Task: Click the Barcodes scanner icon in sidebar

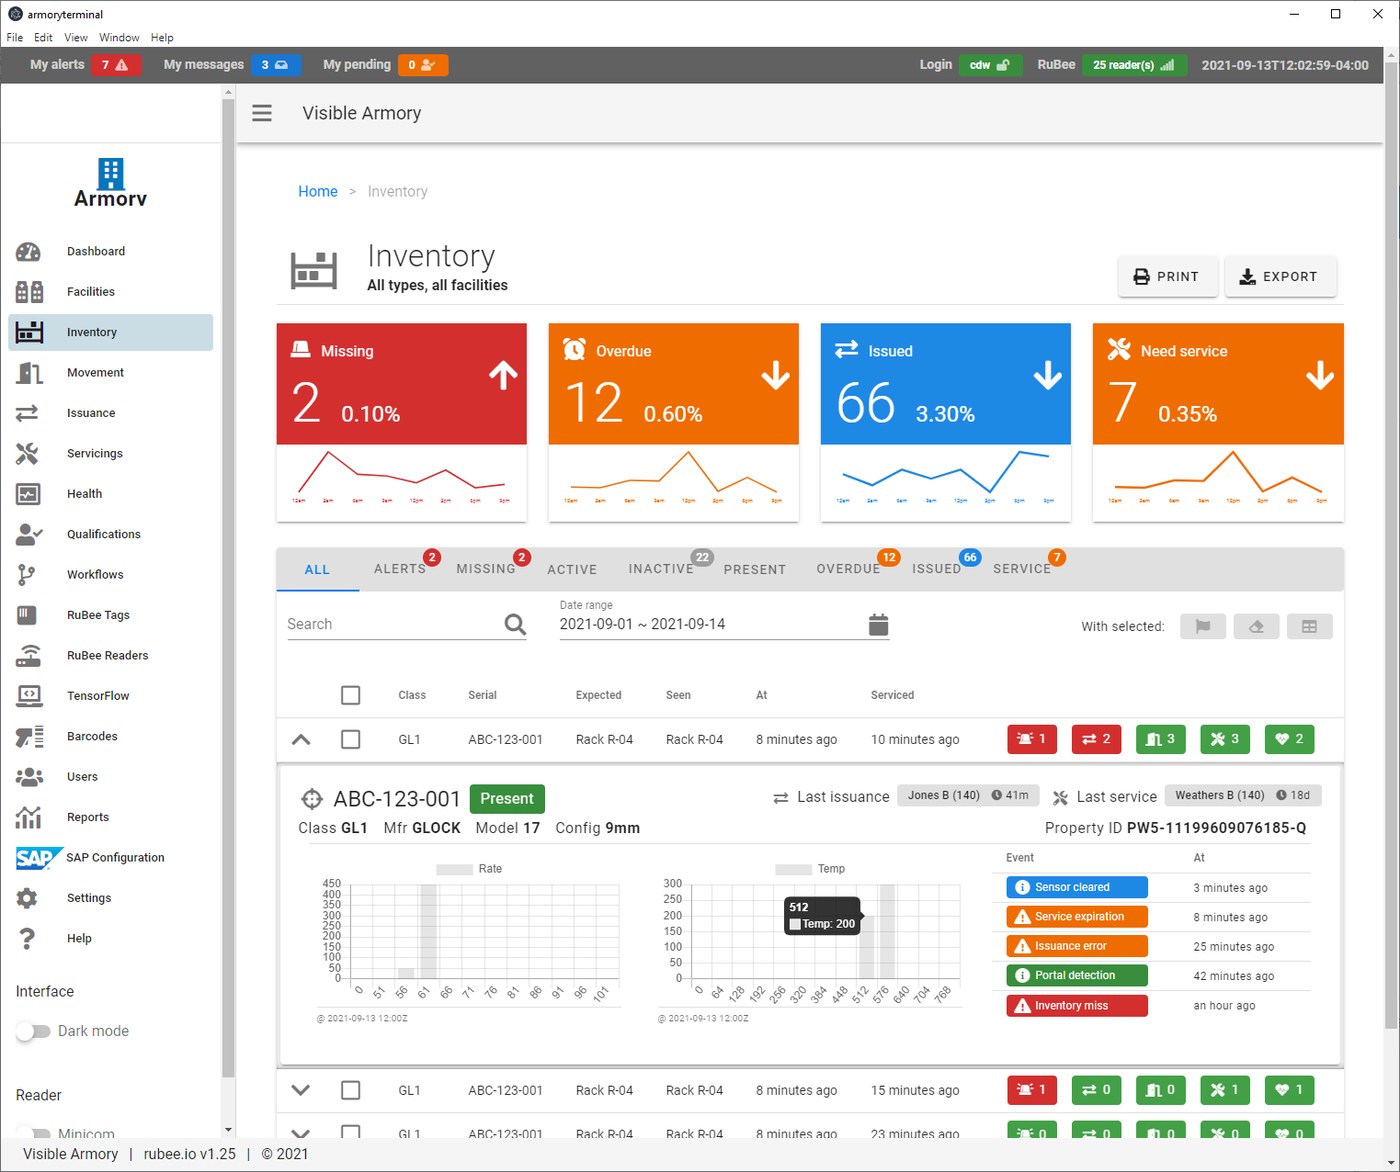Action: [x=29, y=737]
